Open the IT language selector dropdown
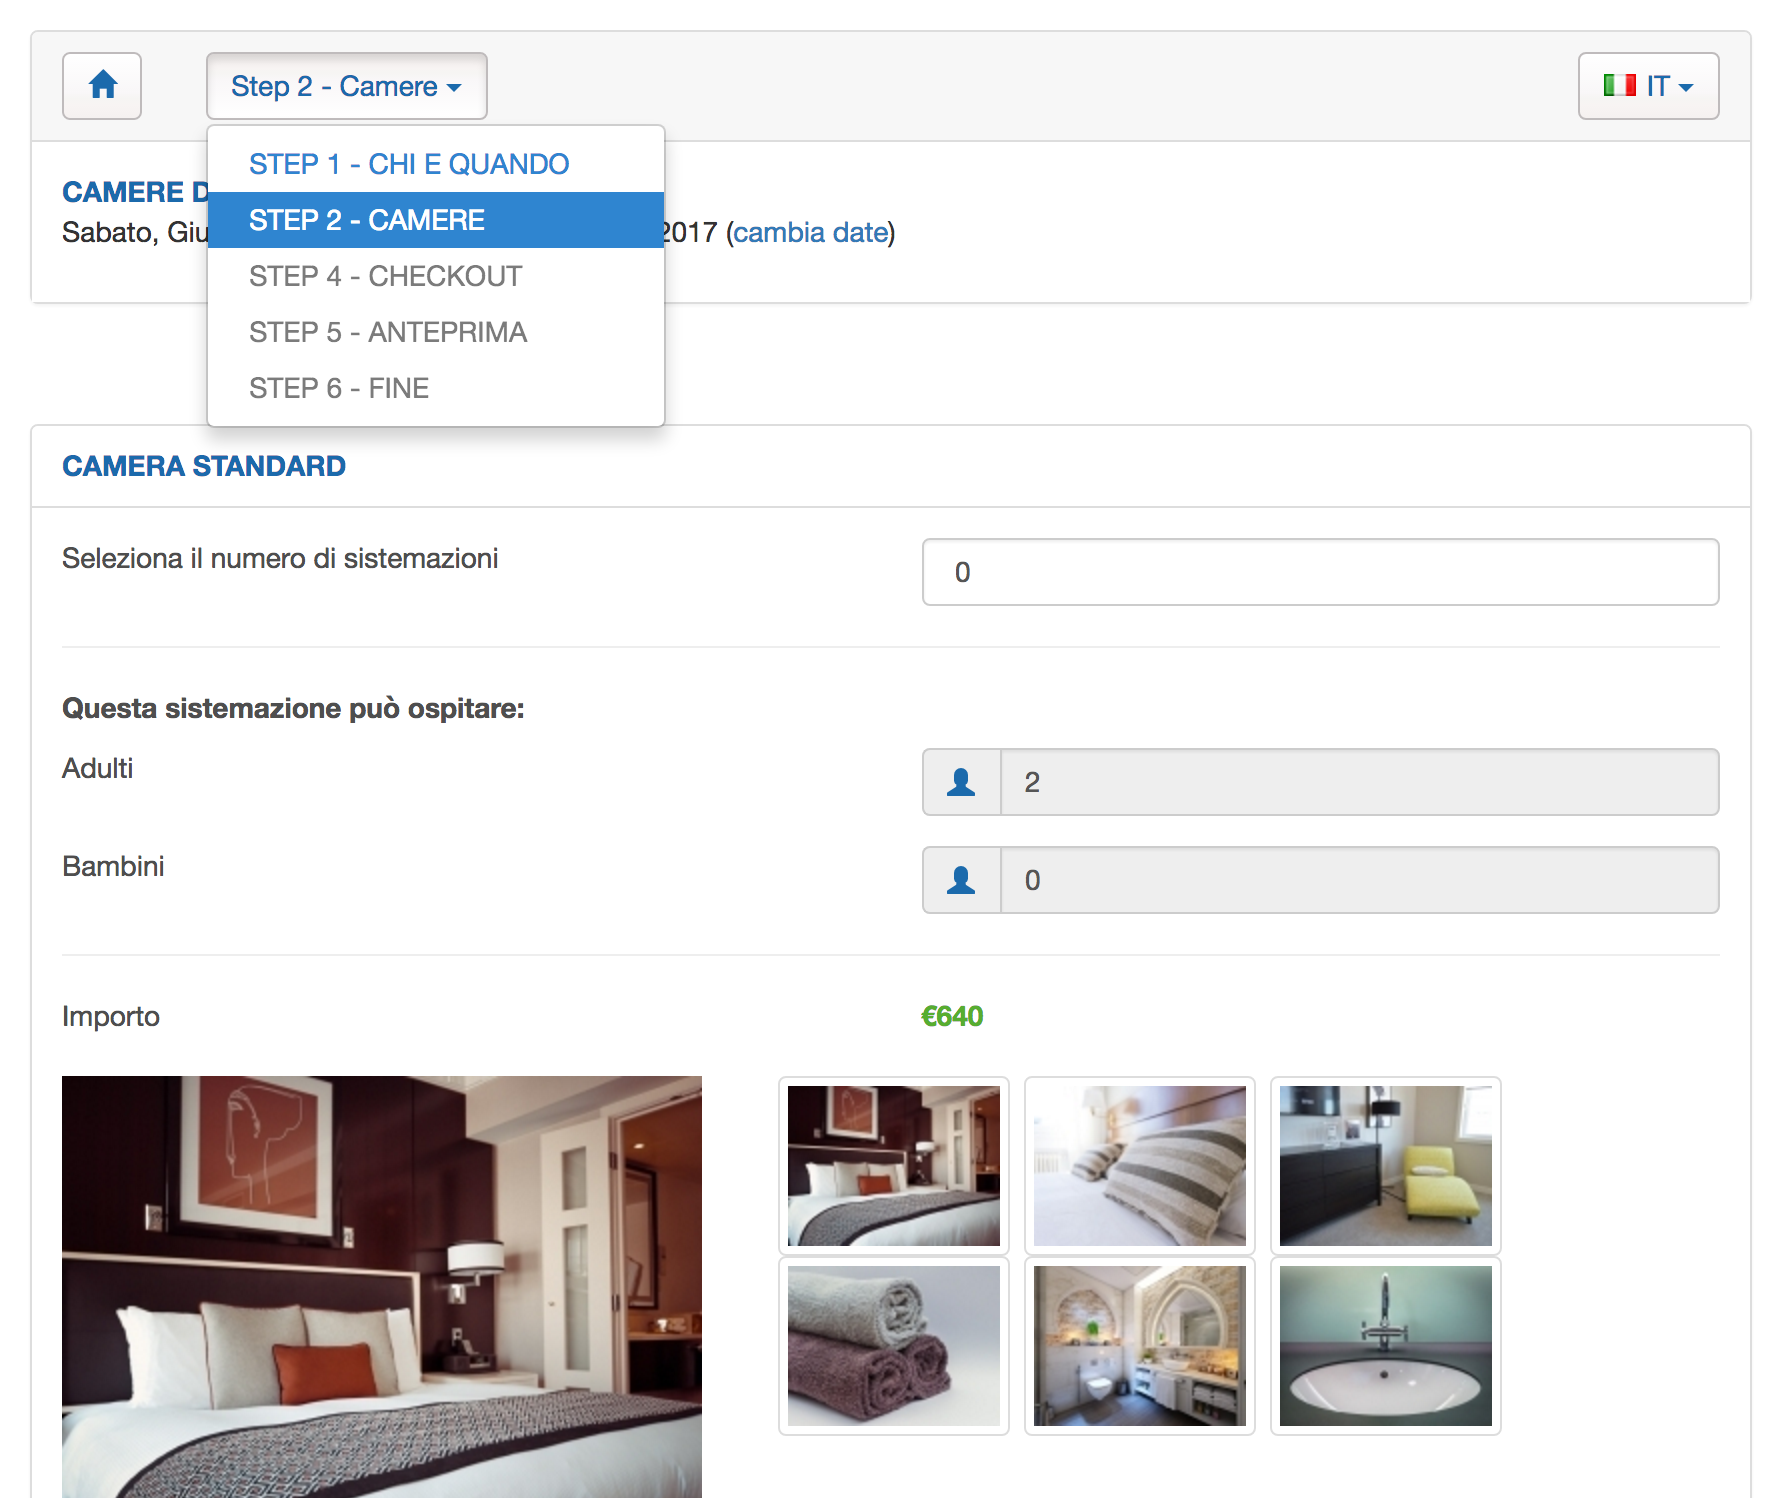The image size is (1782, 1498). point(1648,86)
